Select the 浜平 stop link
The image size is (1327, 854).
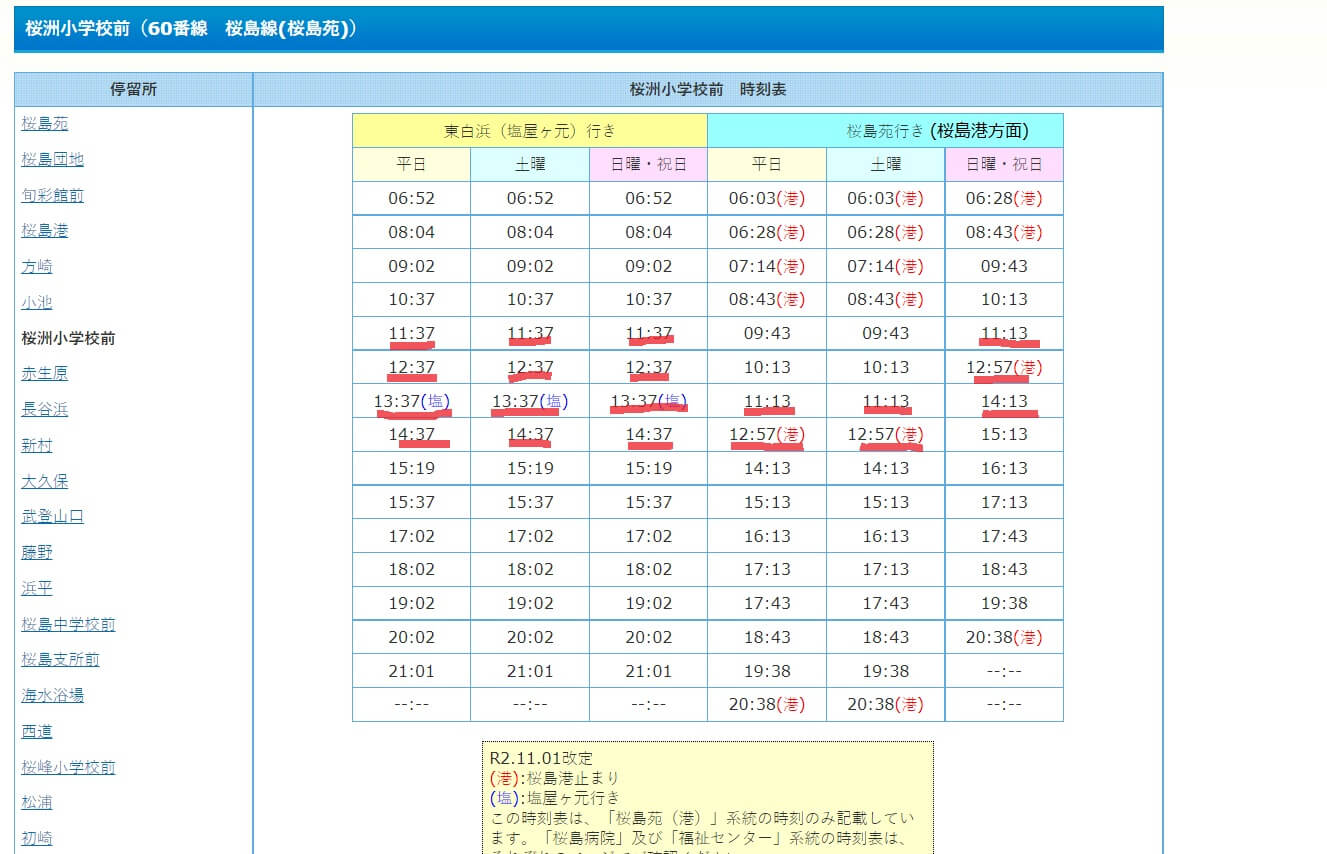pyautogui.click(x=37, y=589)
